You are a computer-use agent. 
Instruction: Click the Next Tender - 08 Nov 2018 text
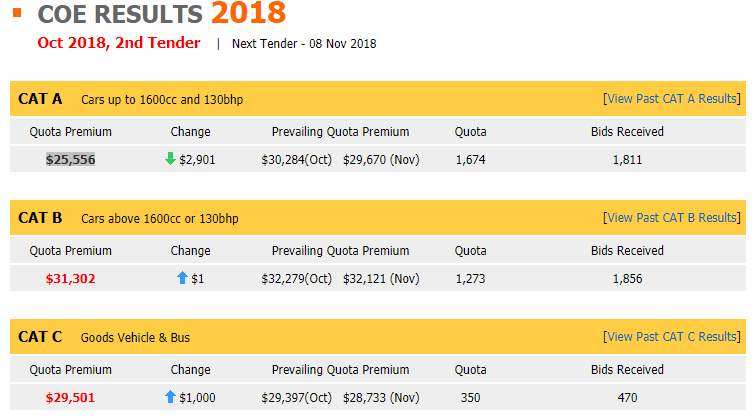pos(304,44)
